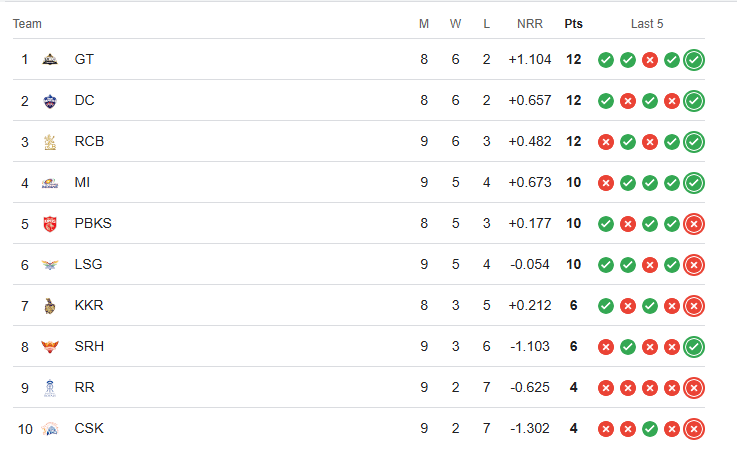Click the GT team logo icon
Screen dimensions: 737x463
[x=50, y=60]
